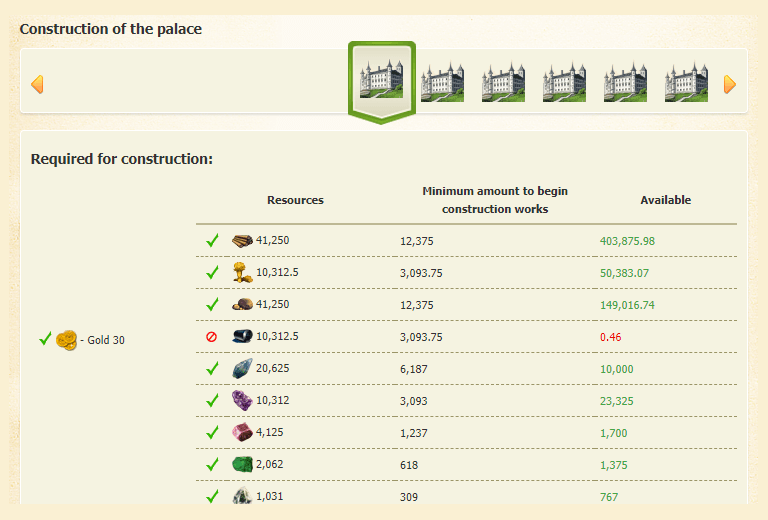The height and width of the screenshot is (520, 768).
Task: Click the 10,312 amethyst amount
Action: coord(273,401)
